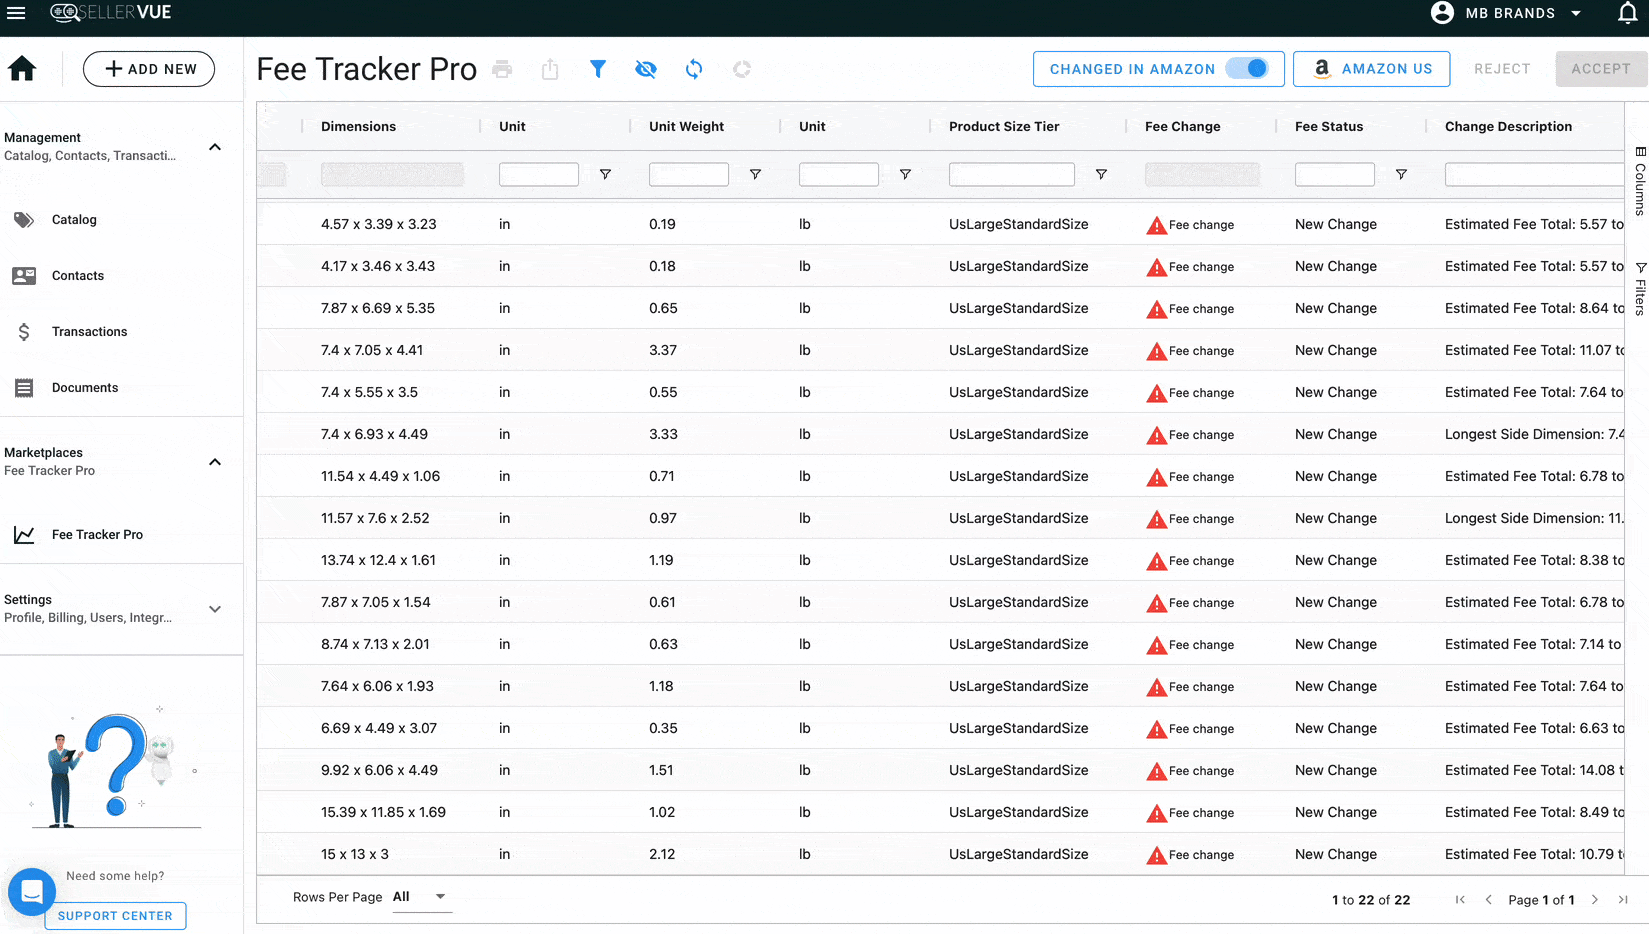Go to the last page
Screen dimensions: 1649x934
[x=1623, y=900]
